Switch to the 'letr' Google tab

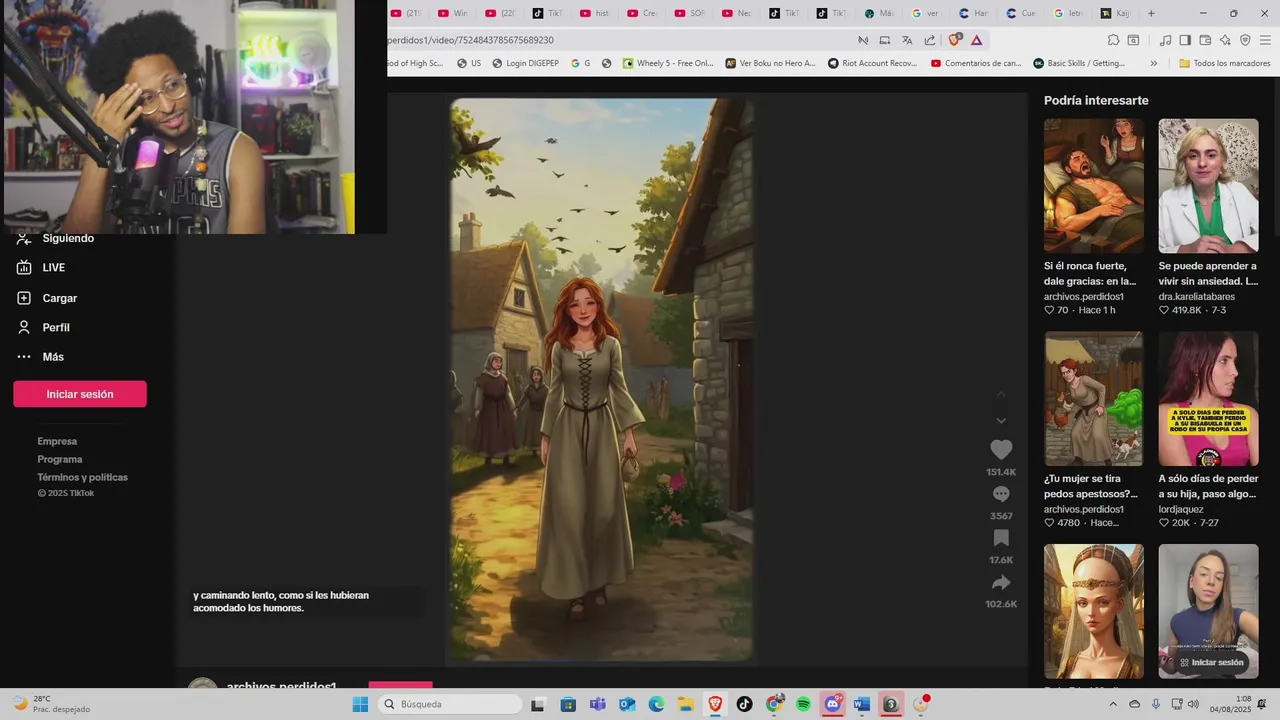click(x=1068, y=13)
